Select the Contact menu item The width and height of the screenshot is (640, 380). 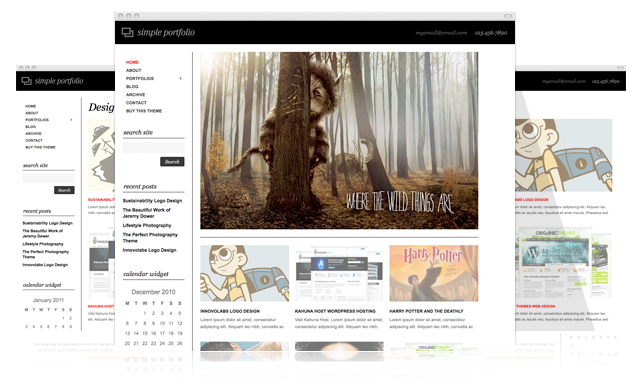point(136,103)
